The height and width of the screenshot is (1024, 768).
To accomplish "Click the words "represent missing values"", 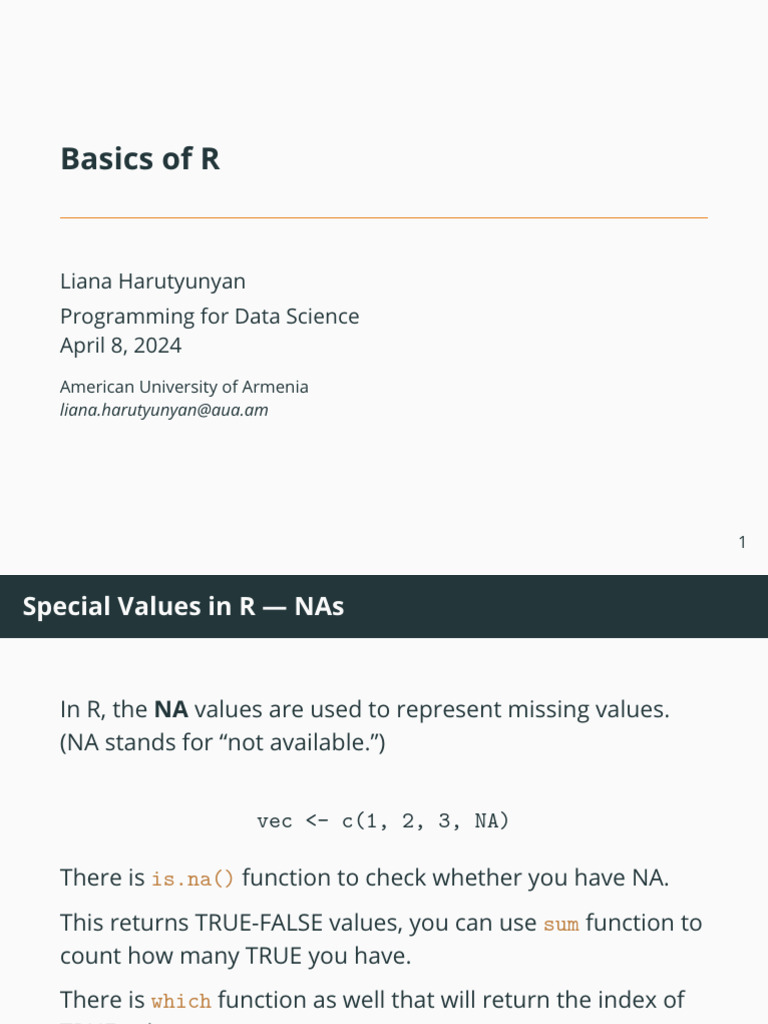I will pos(532,710).
